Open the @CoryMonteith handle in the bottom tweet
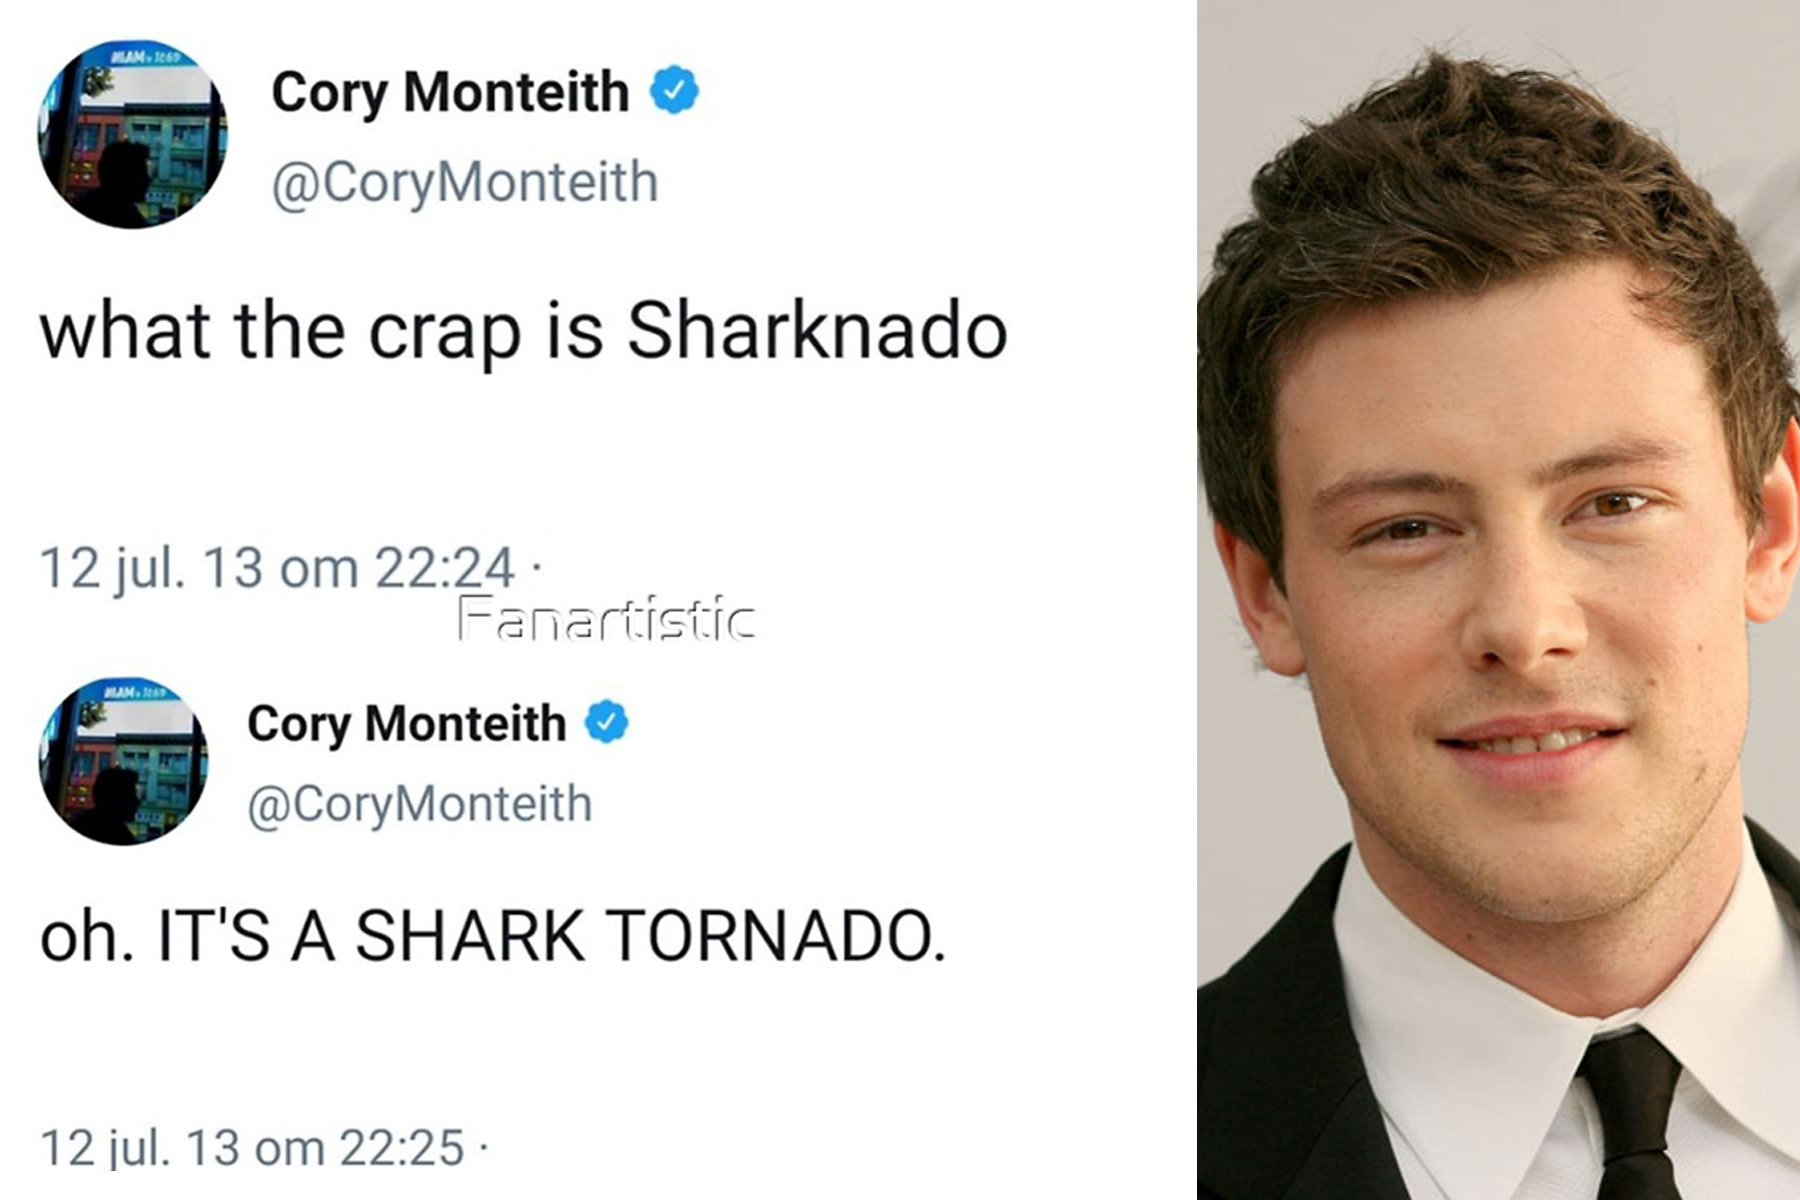The height and width of the screenshot is (1200, 1800). pyautogui.click(x=420, y=804)
